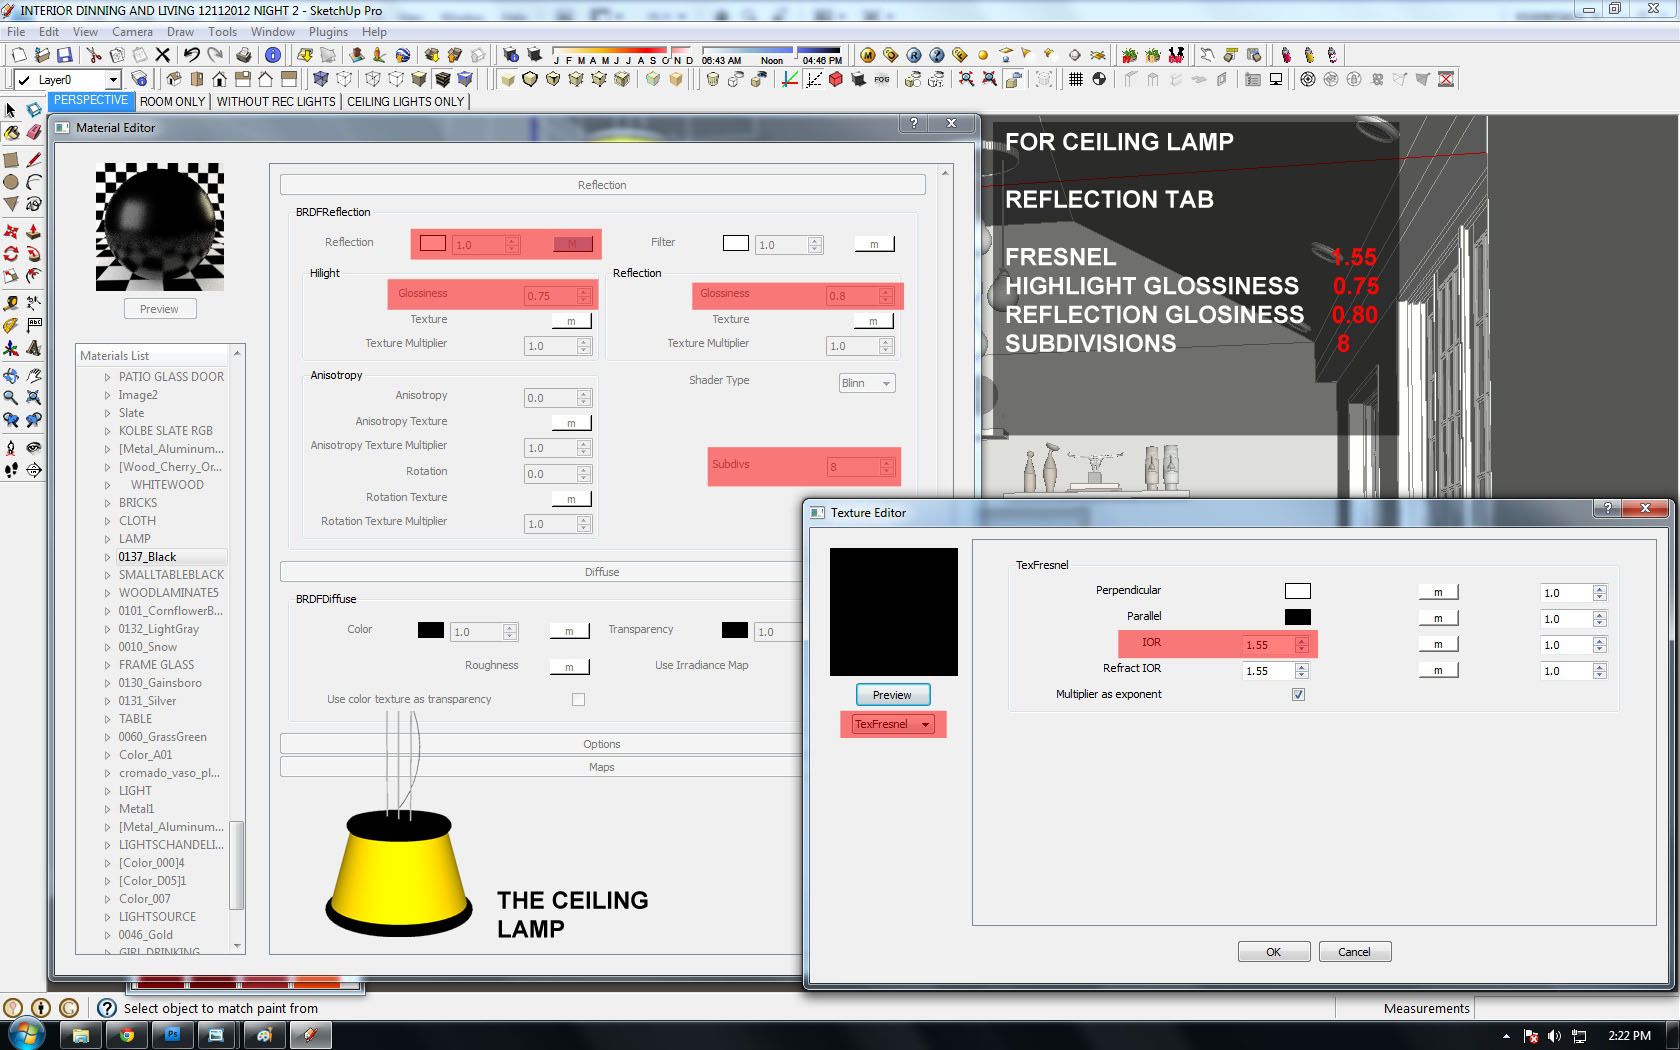This screenshot has width=1680, height=1050.
Task: Open the Camera menu
Action: pyautogui.click(x=132, y=32)
